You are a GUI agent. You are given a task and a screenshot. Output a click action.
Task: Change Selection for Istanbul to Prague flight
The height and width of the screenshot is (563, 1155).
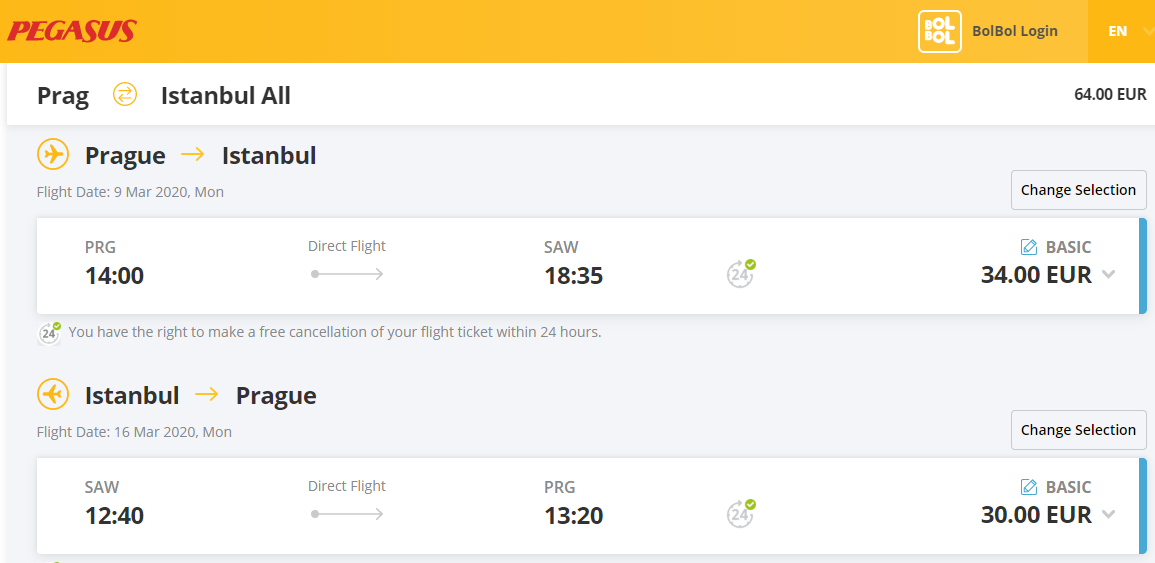[1078, 430]
